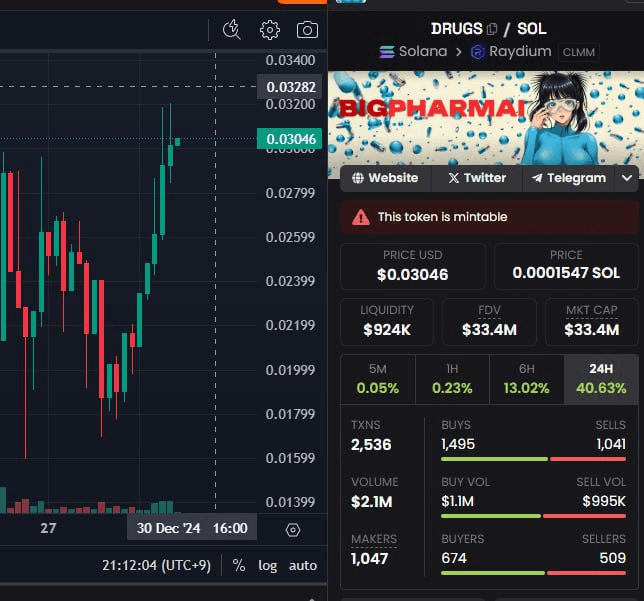Click the Solana chain breadcrumb link
The height and width of the screenshot is (601, 644).
point(423,51)
